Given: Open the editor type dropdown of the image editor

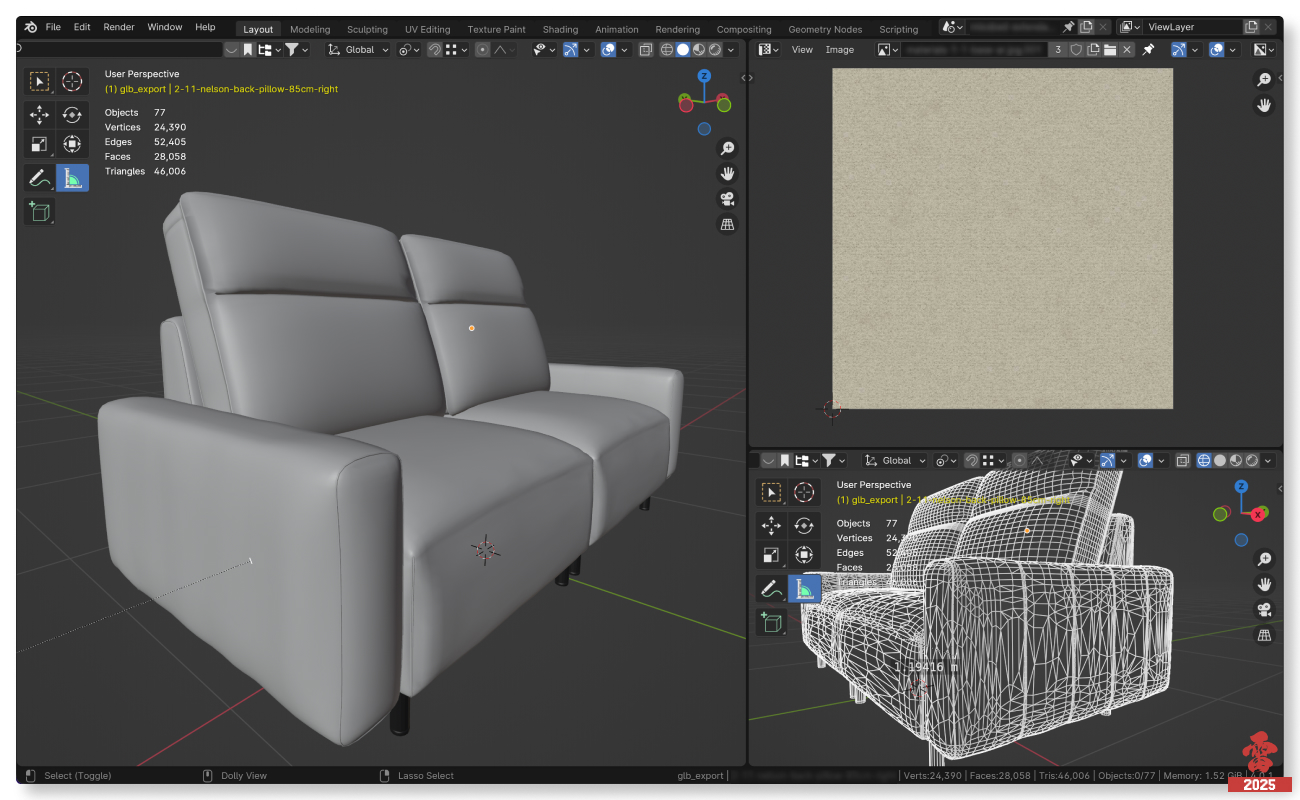Looking at the screenshot, I should pos(768,50).
